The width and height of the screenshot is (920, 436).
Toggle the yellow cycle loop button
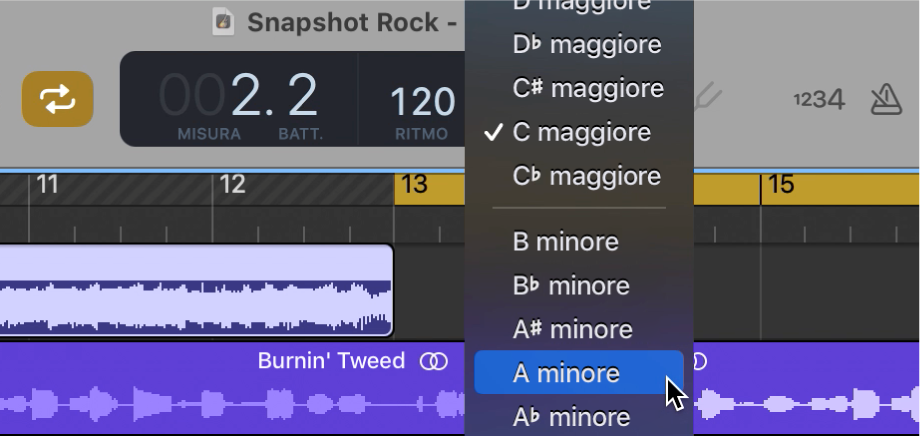58,99
